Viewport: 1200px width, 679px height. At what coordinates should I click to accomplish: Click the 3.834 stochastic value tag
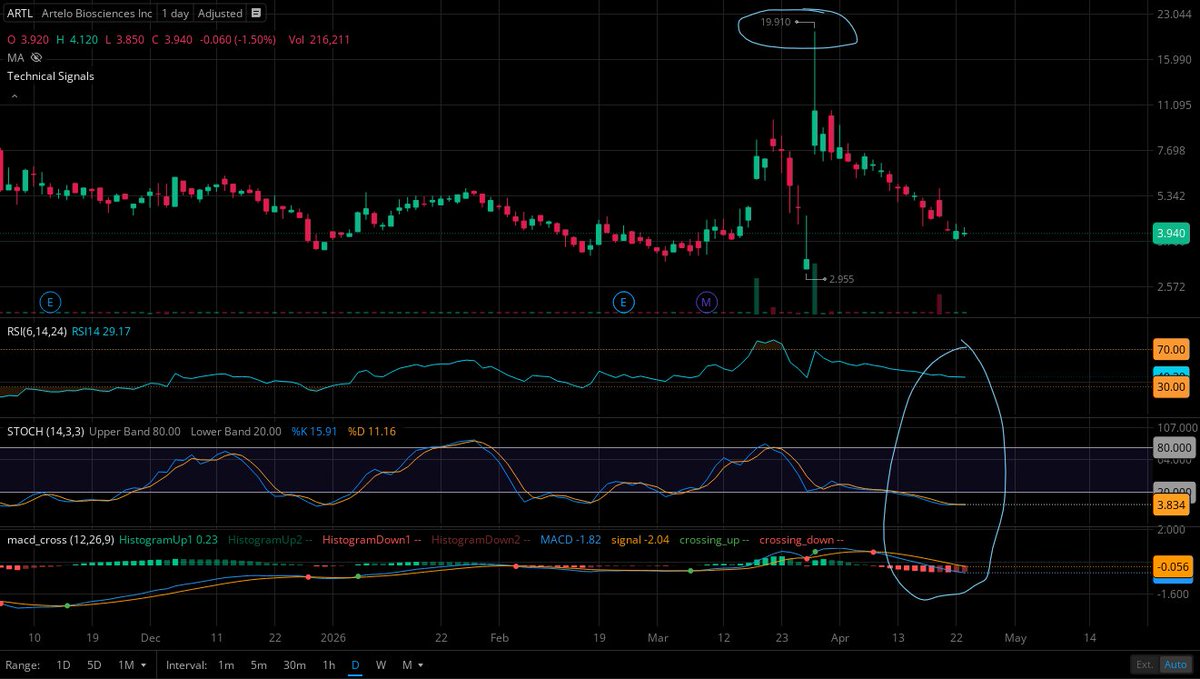(x=1171, y=506)
